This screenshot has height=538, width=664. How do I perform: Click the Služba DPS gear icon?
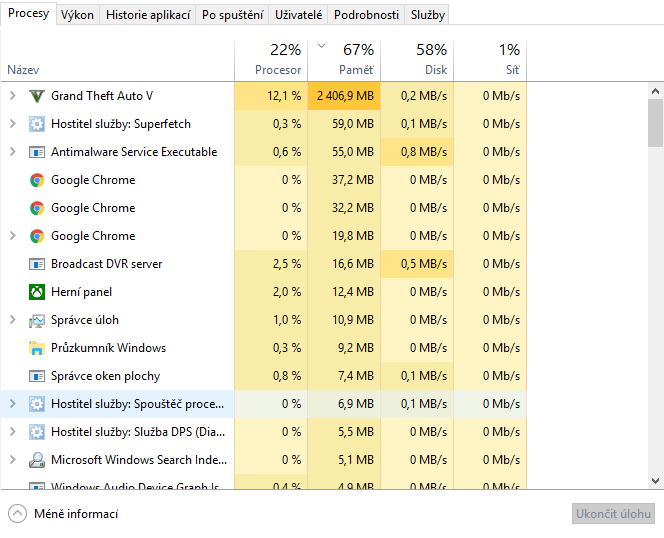[x=37, y=432]
